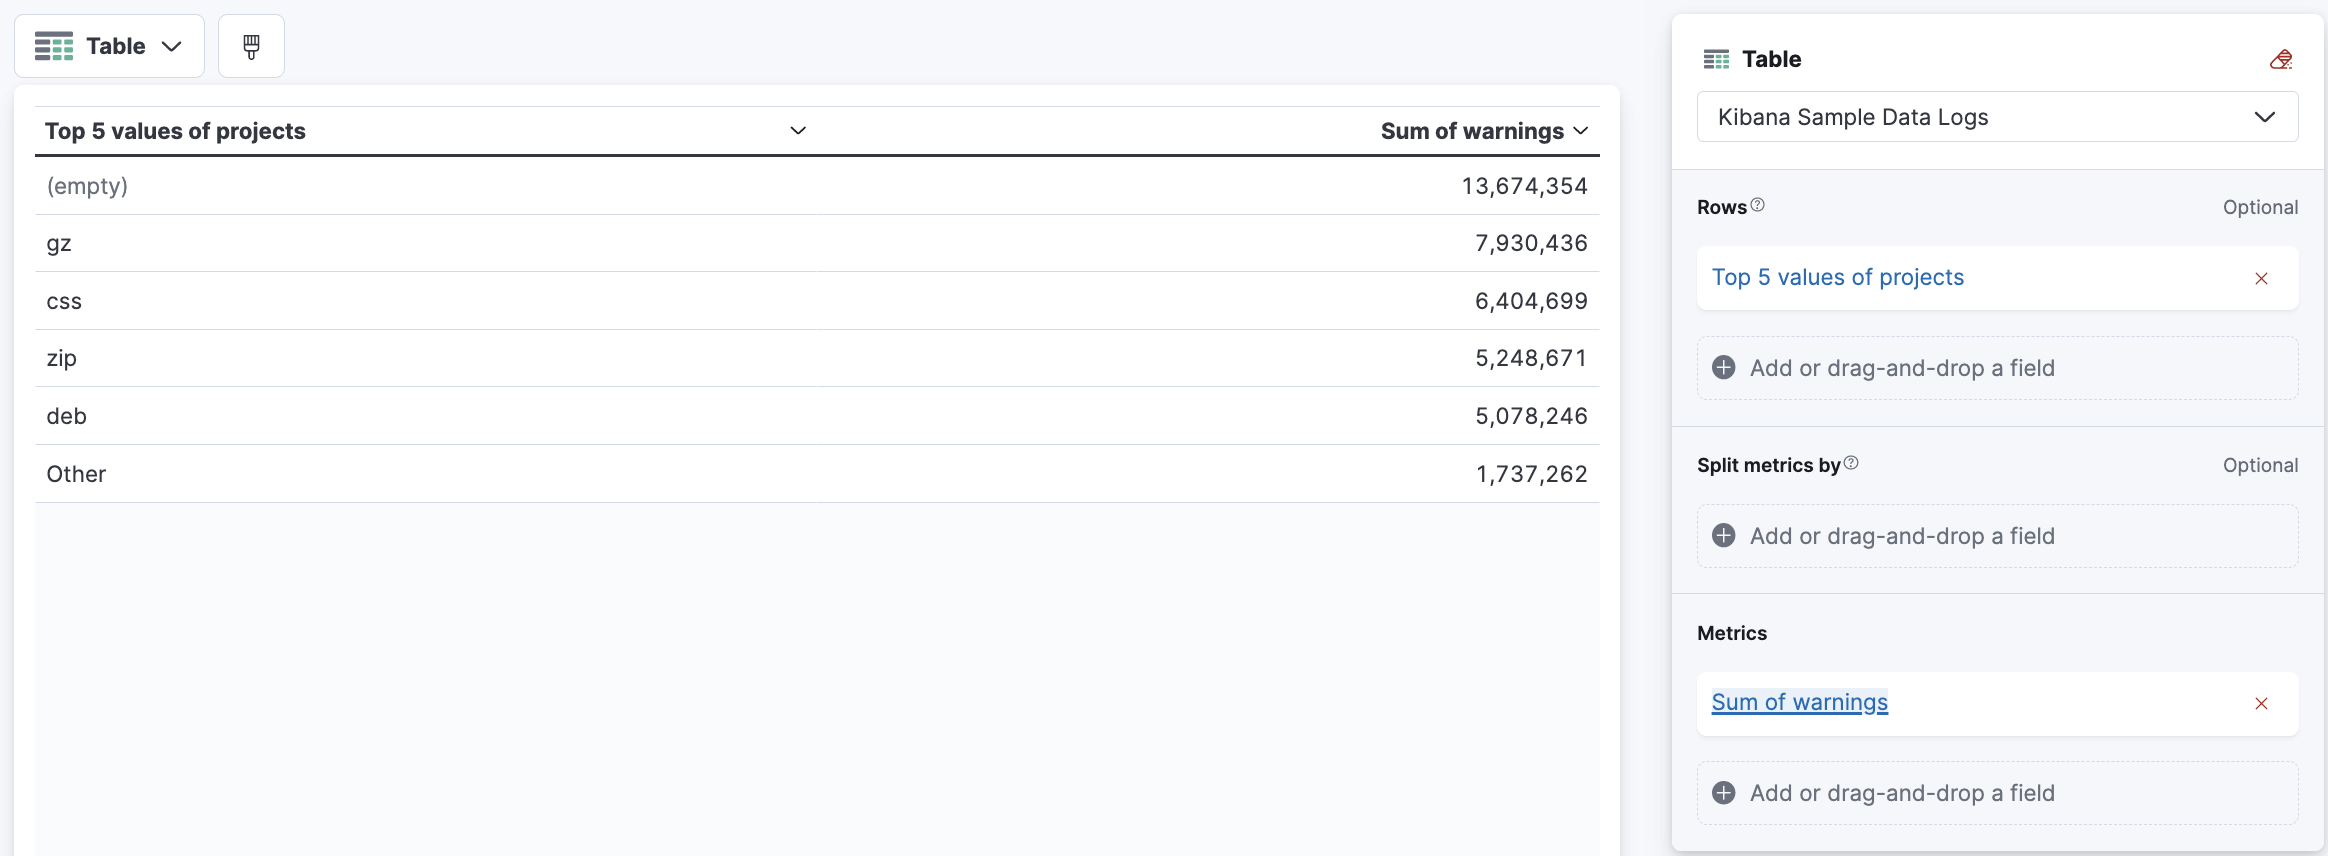The height and width of the screenshot is (856, 2328).
Task: Edit the Sum of warnings metric link
Action: [1799, 703]
